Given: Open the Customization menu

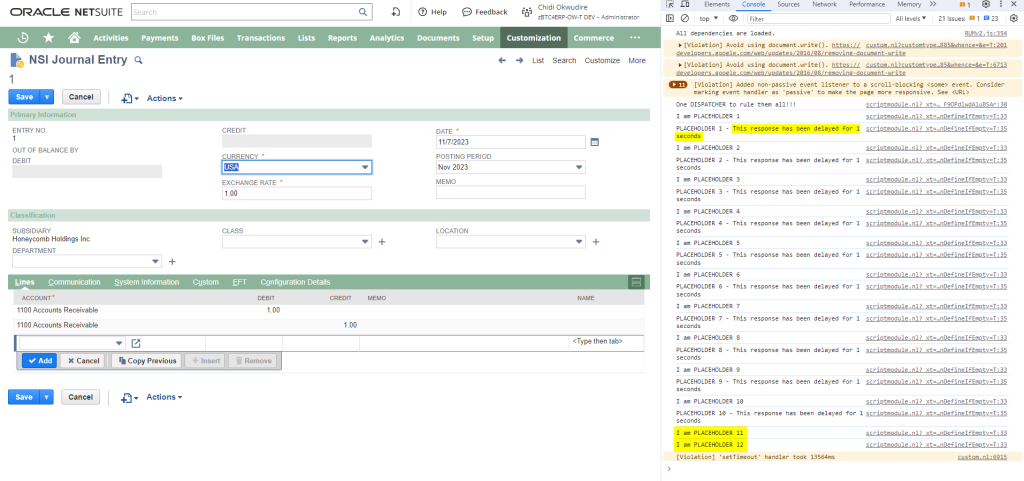Looking at the screenshot, I should tap(534, 38).
